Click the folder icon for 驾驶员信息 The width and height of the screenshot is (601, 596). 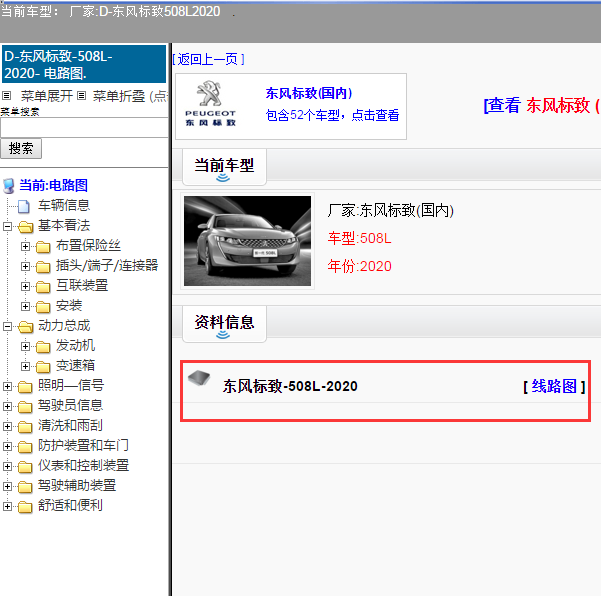coord(25,407)
